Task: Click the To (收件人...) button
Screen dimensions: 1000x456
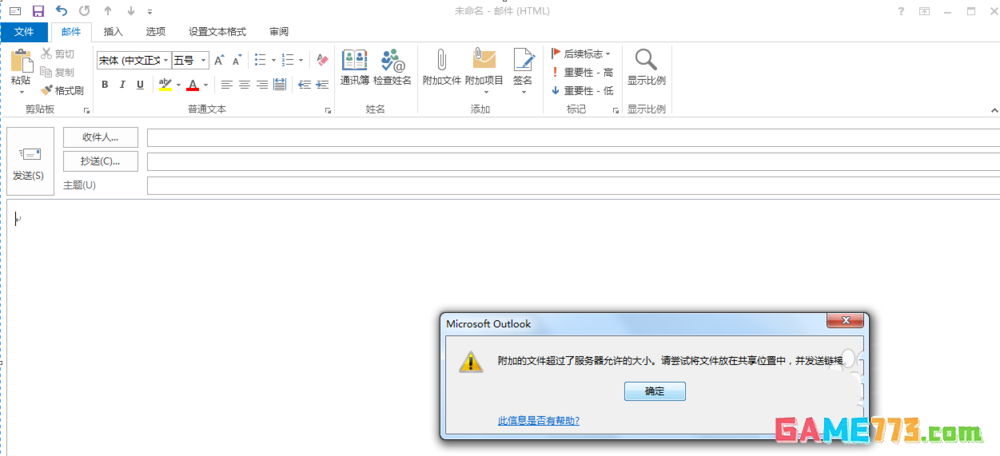Action: 101,138
